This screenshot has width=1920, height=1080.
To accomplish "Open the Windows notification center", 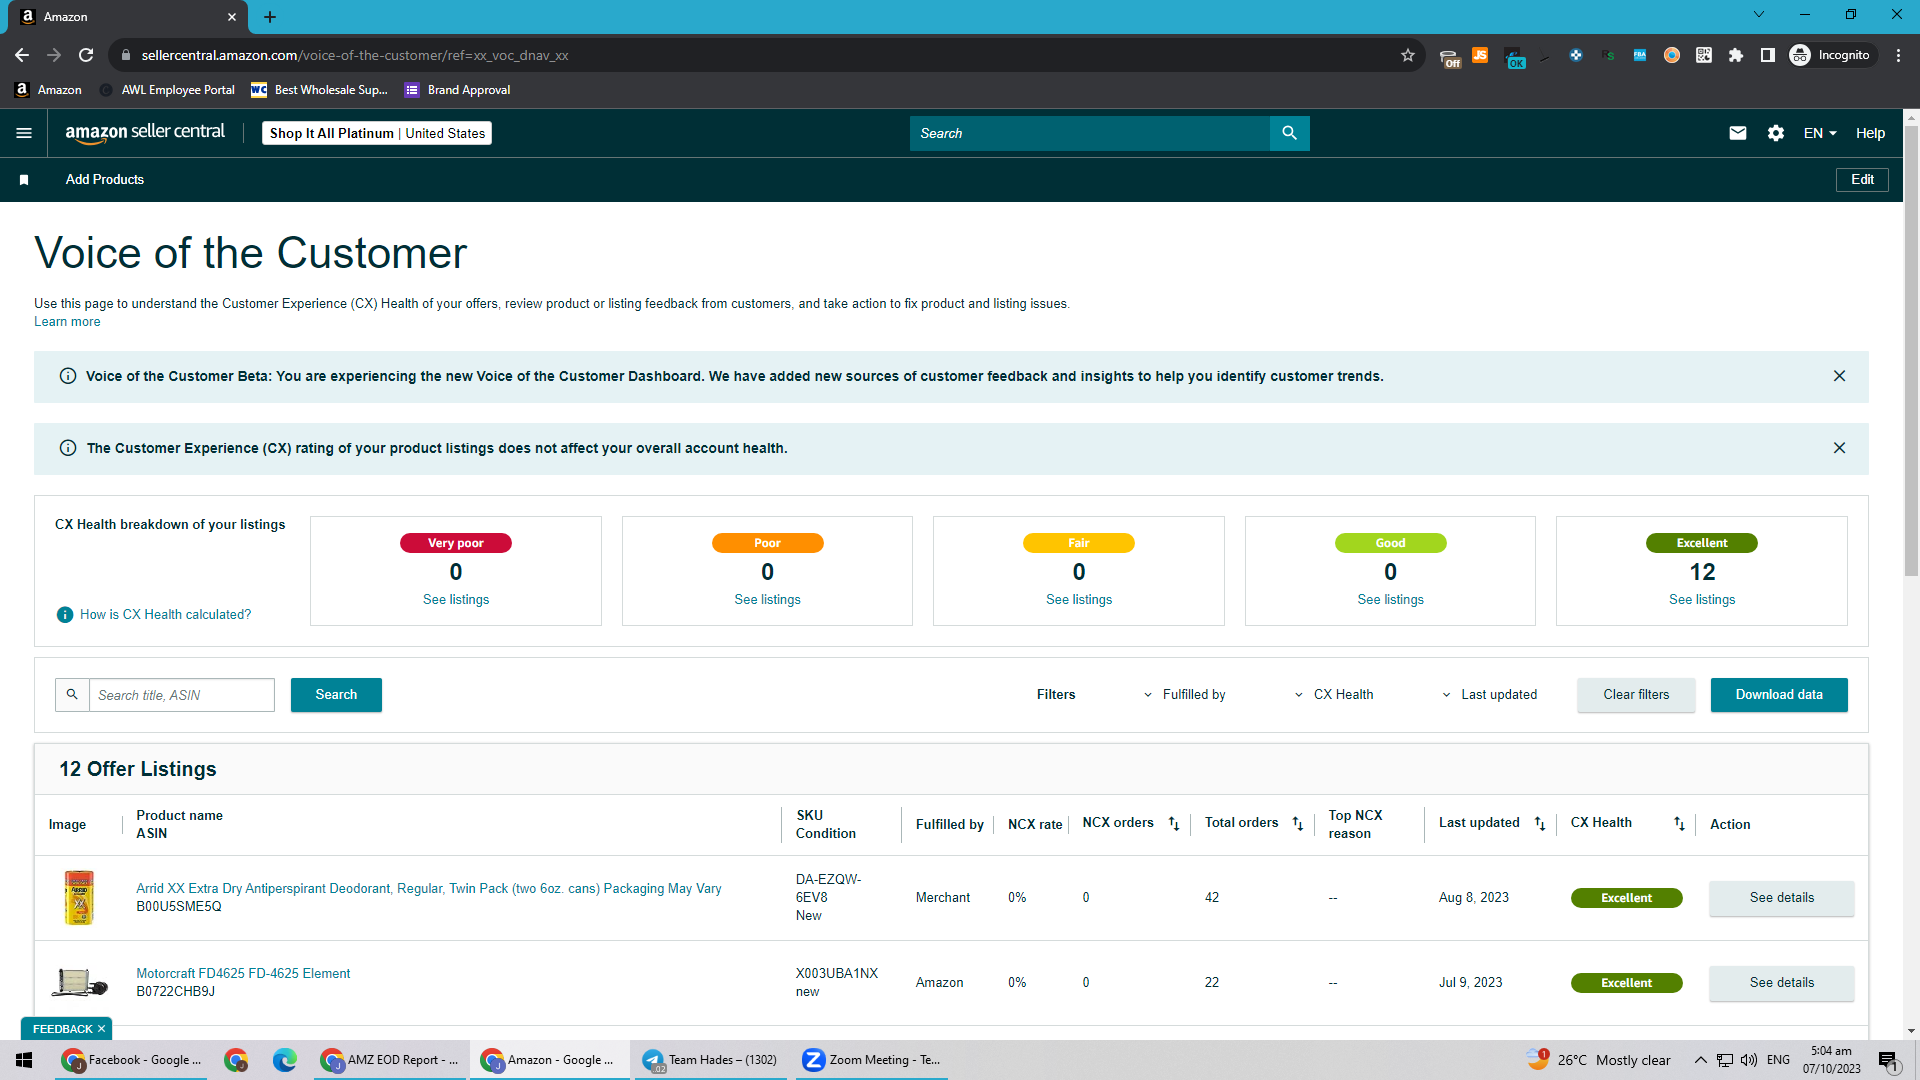I will pyautogui.click(x=1888, y=1060).
